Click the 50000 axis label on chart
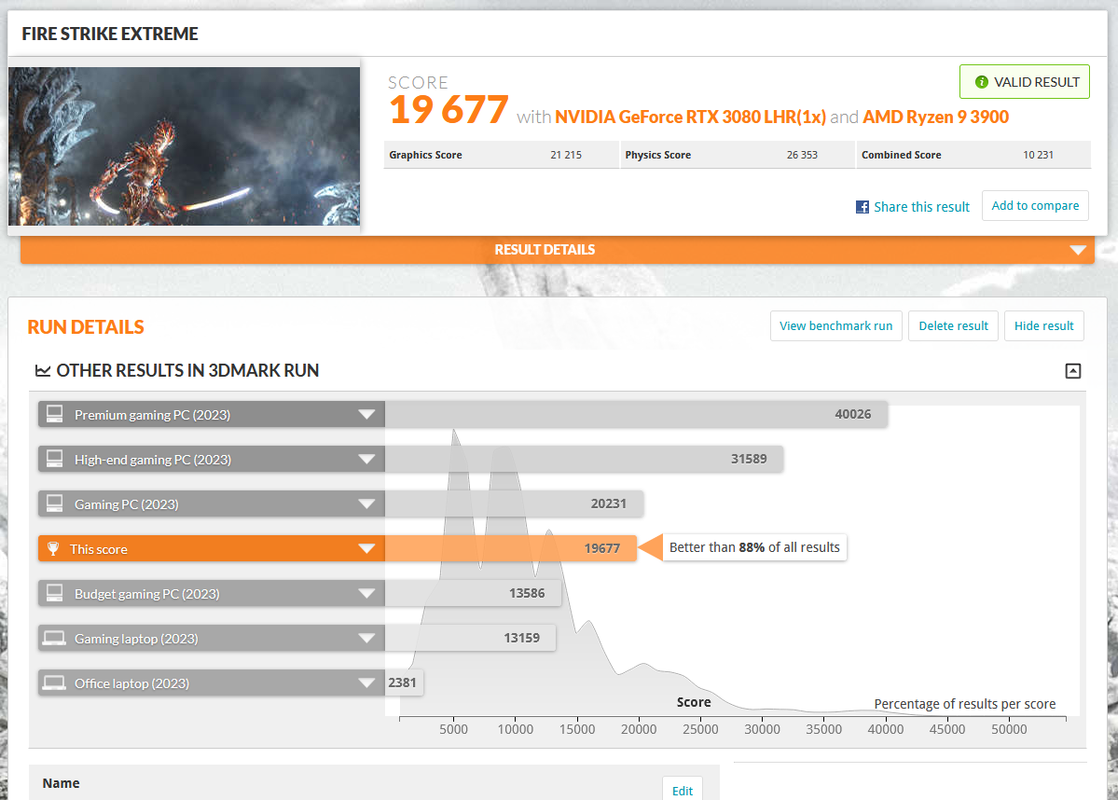Screen dimensions: 1118x800 click(1009, 729)
